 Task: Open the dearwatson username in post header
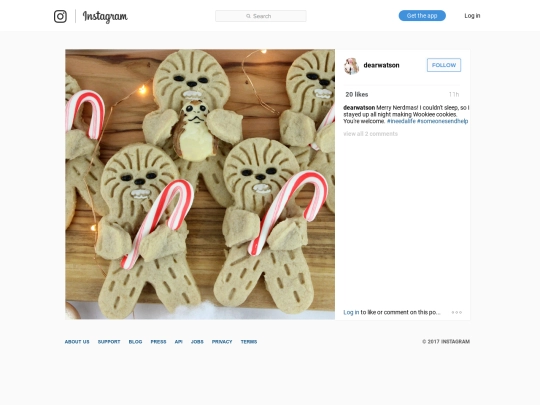point(381,65)
